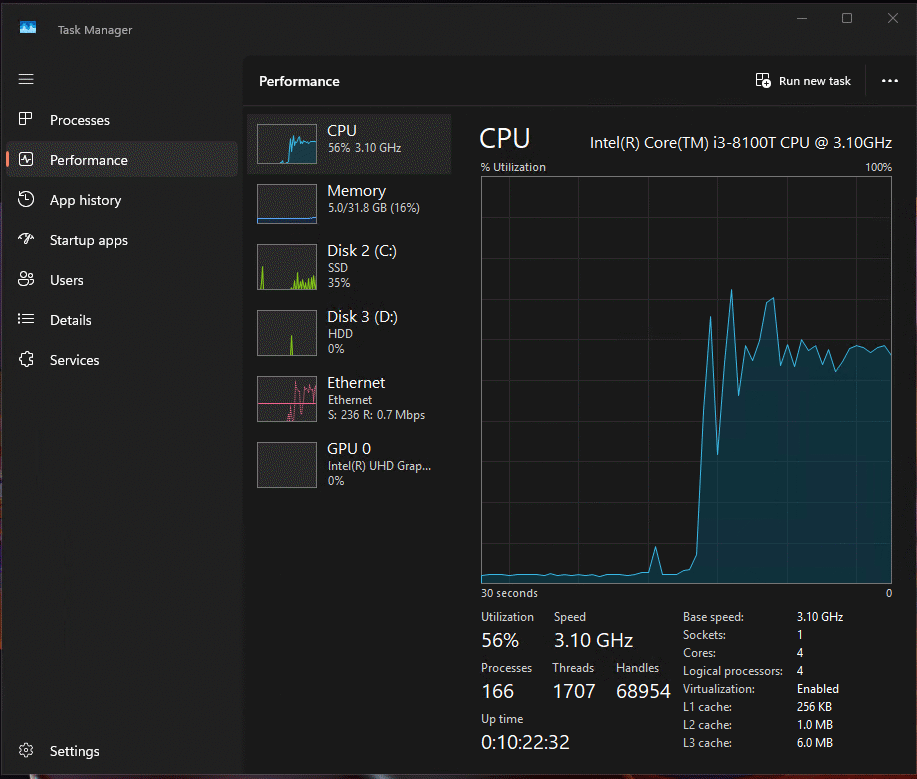
Task: Toggle the hamburger navigation menu
Action: tap(27, 79)
